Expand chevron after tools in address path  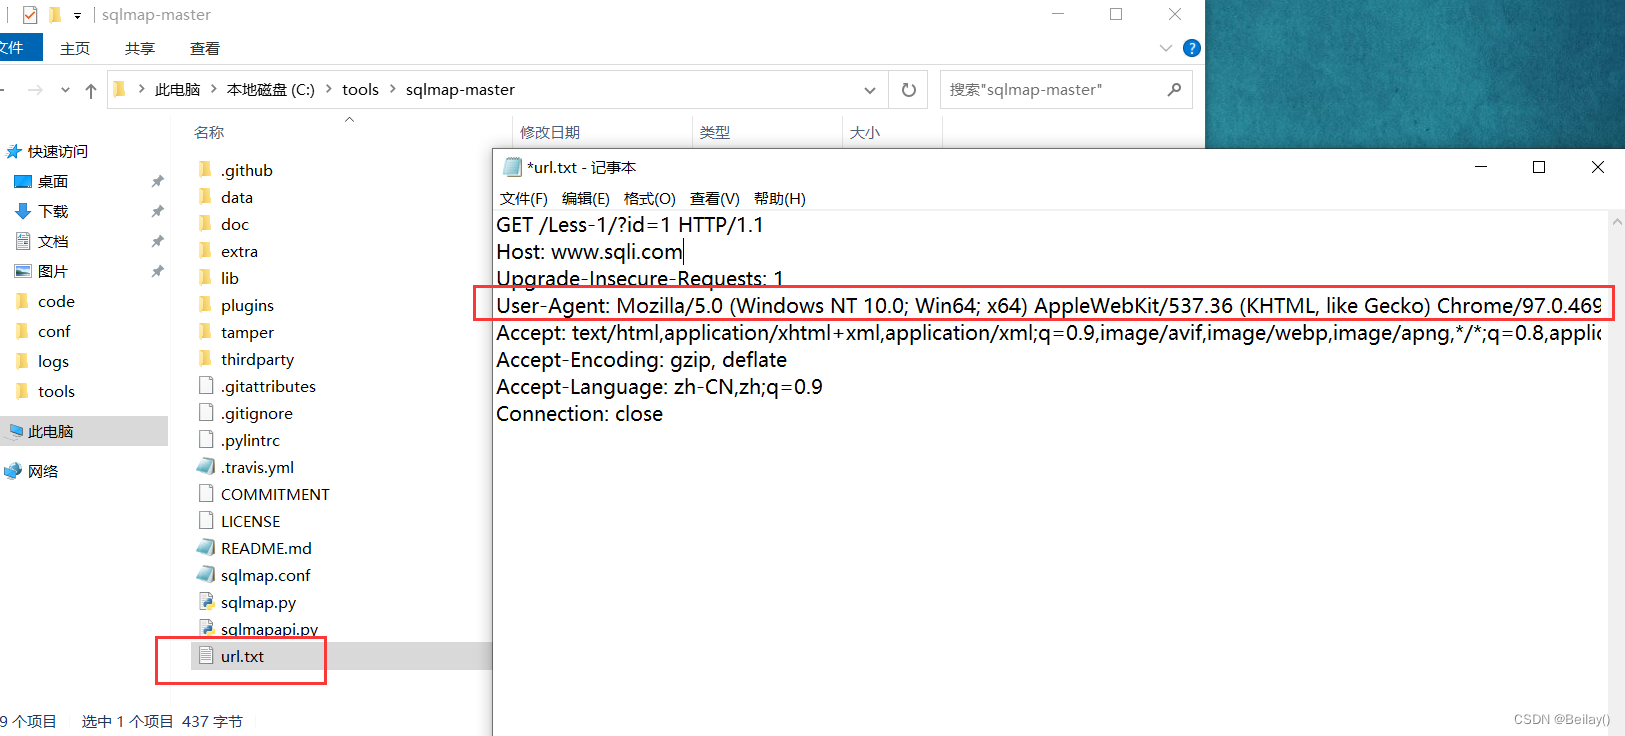coord(392,89)
